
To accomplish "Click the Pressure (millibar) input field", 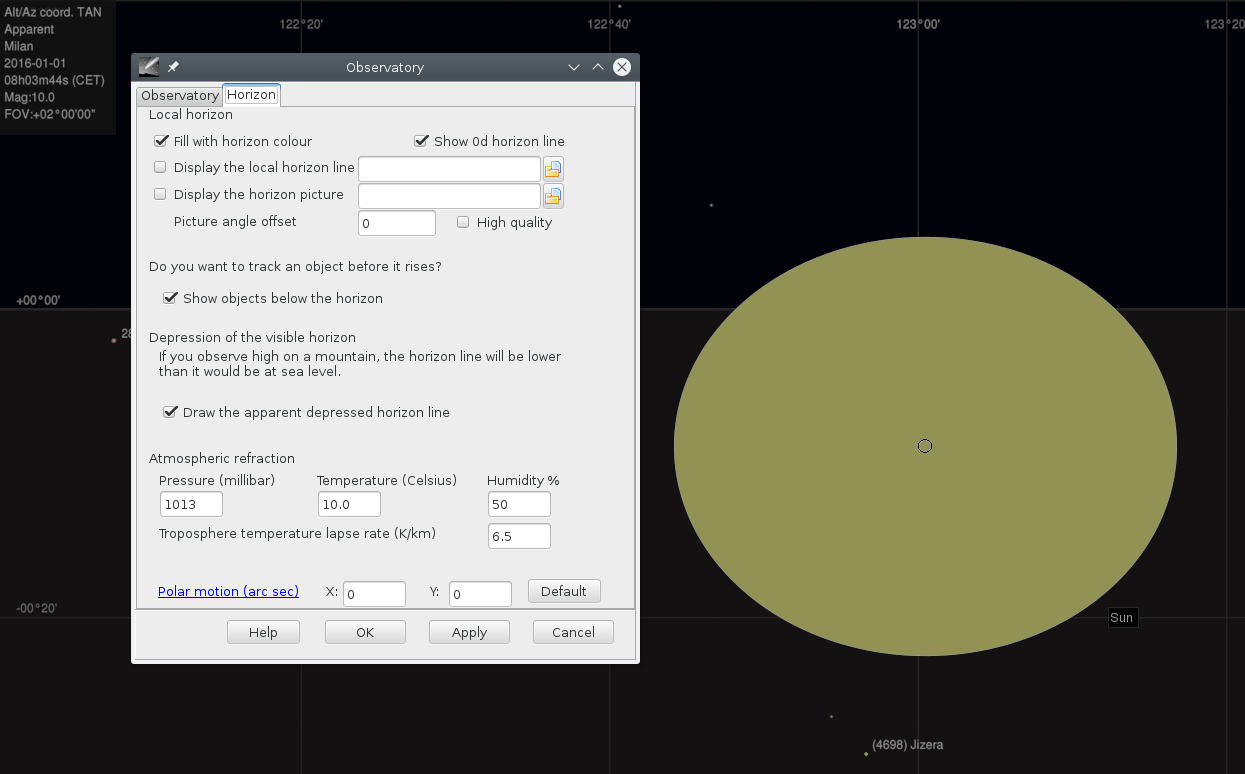I will pyautogui.click(x=191, y=504).
